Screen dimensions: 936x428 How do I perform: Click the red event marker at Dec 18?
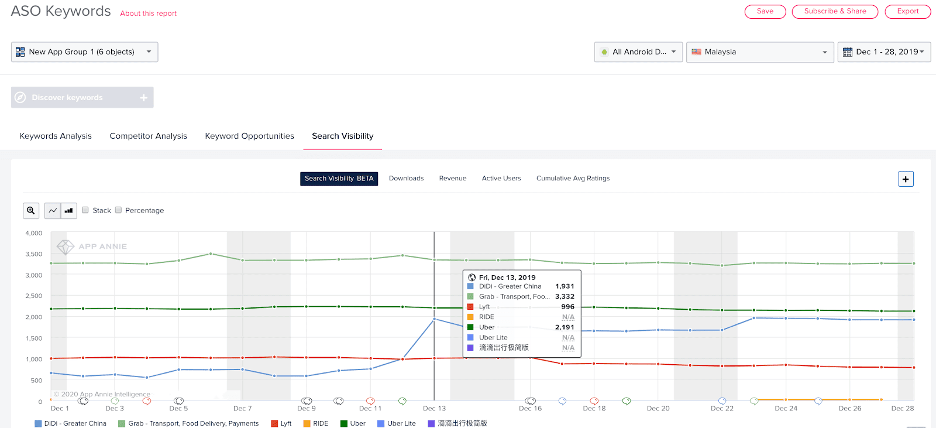point(594,401)
